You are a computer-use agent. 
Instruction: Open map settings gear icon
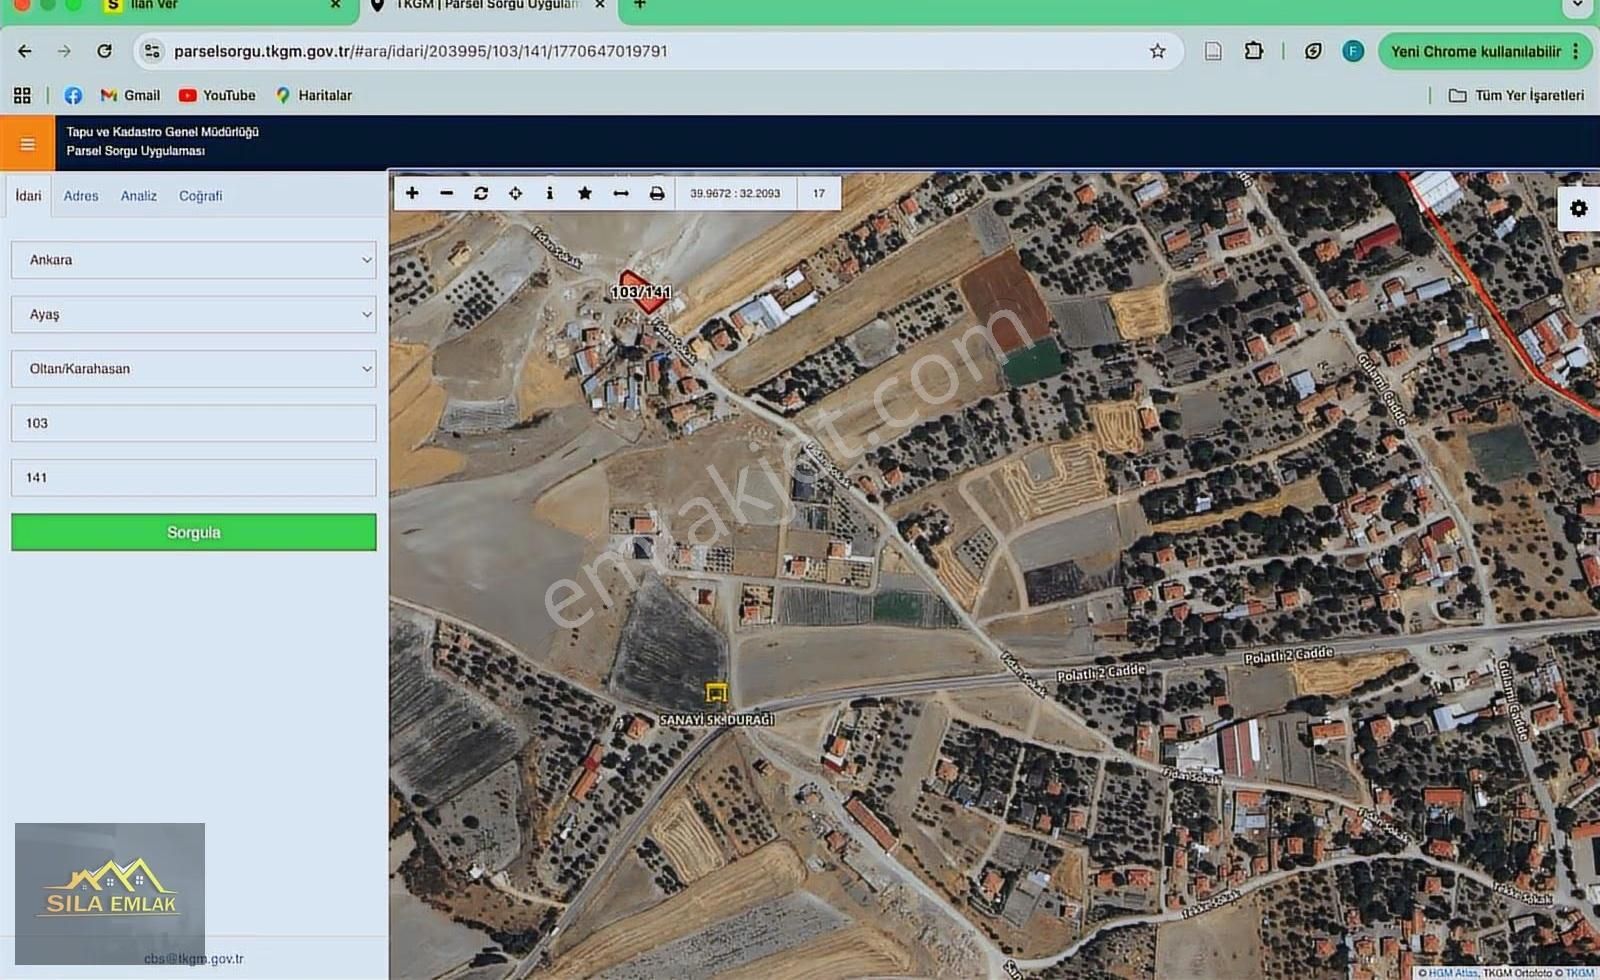1578,208
